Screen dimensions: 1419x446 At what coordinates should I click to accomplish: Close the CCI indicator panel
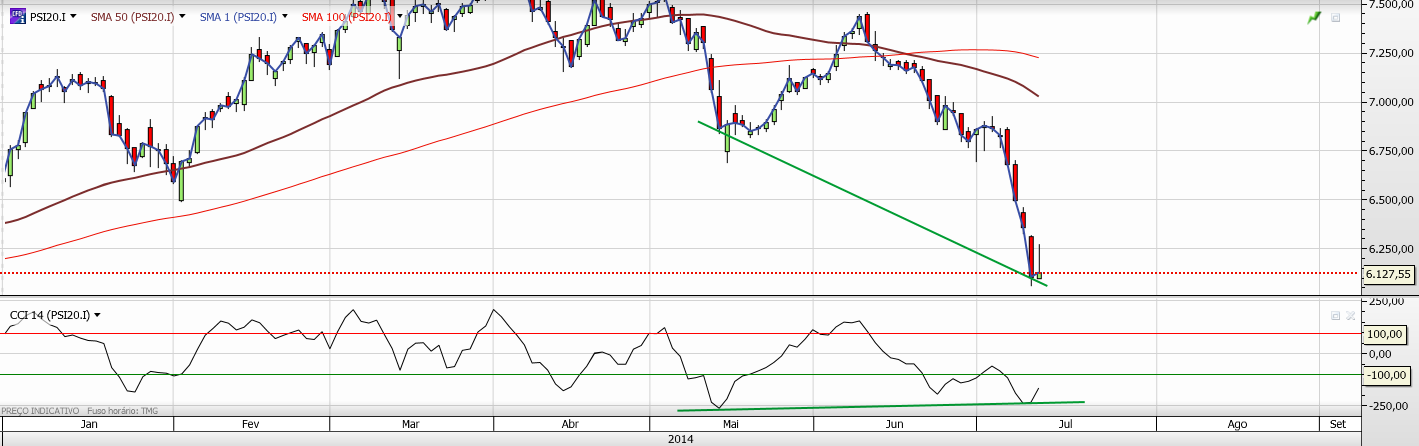1350,315
